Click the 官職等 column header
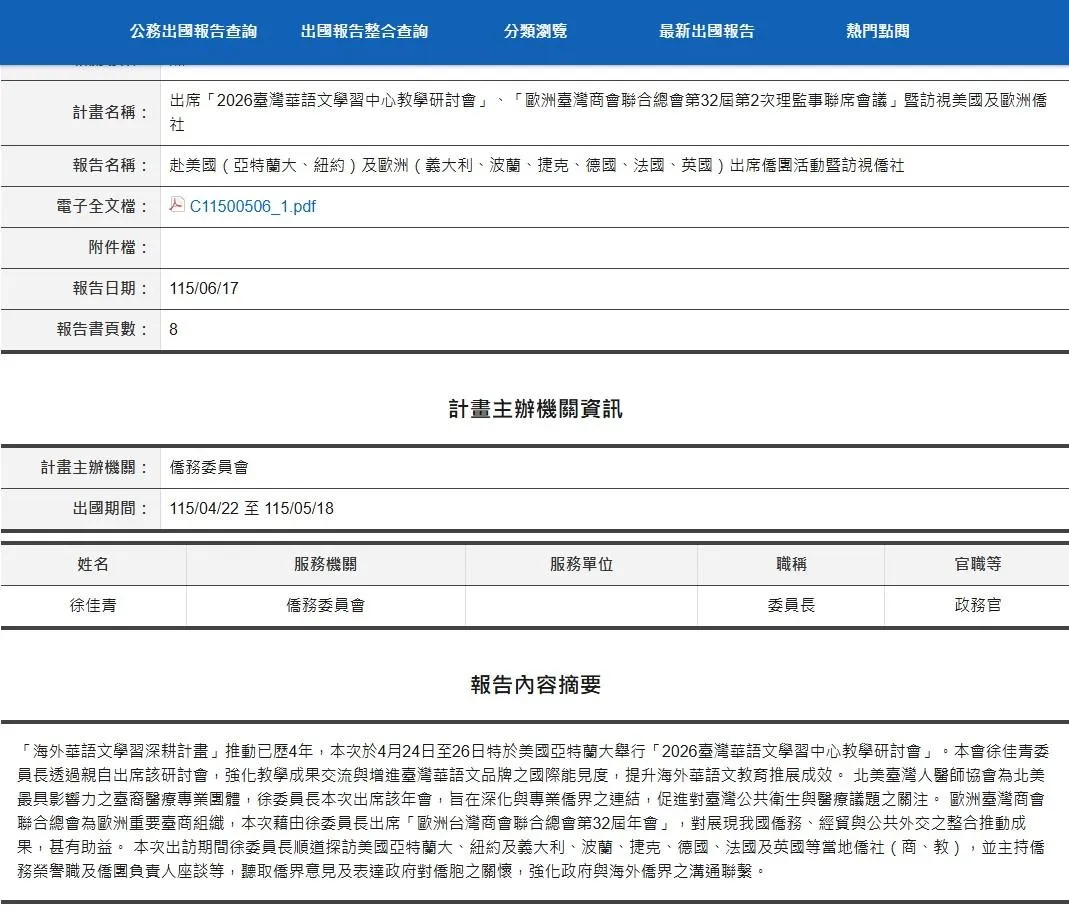 (x=978, y=564)
